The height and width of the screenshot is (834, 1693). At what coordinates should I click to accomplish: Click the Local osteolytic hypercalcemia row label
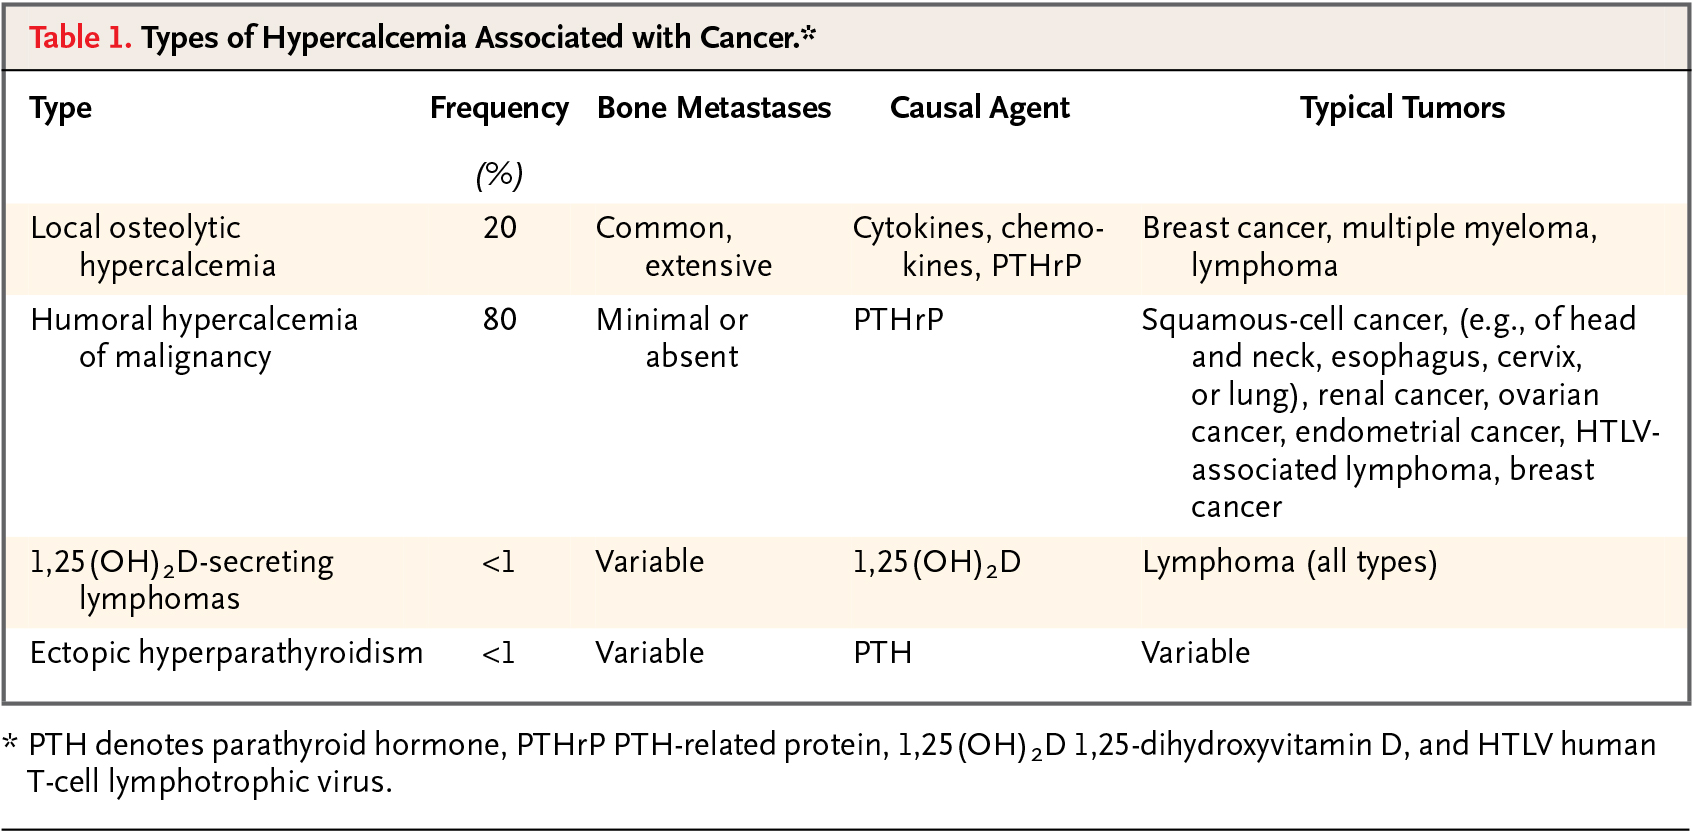click(x=153, y=246)
